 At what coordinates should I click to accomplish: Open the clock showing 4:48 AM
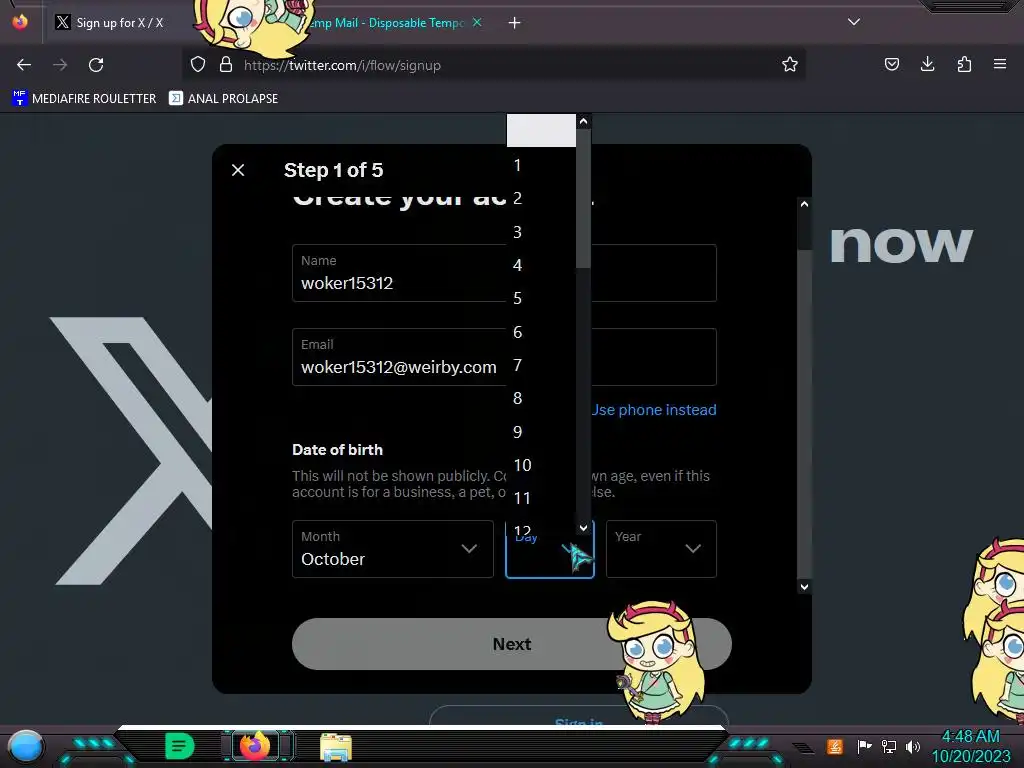tap(970, 746)
